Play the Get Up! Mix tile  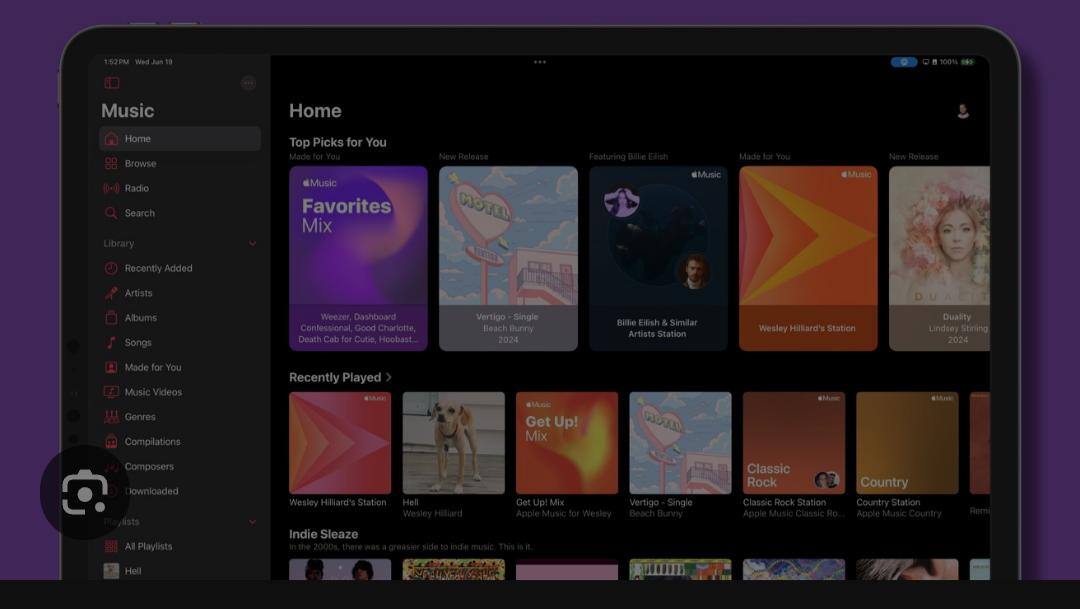coord(567,443)
